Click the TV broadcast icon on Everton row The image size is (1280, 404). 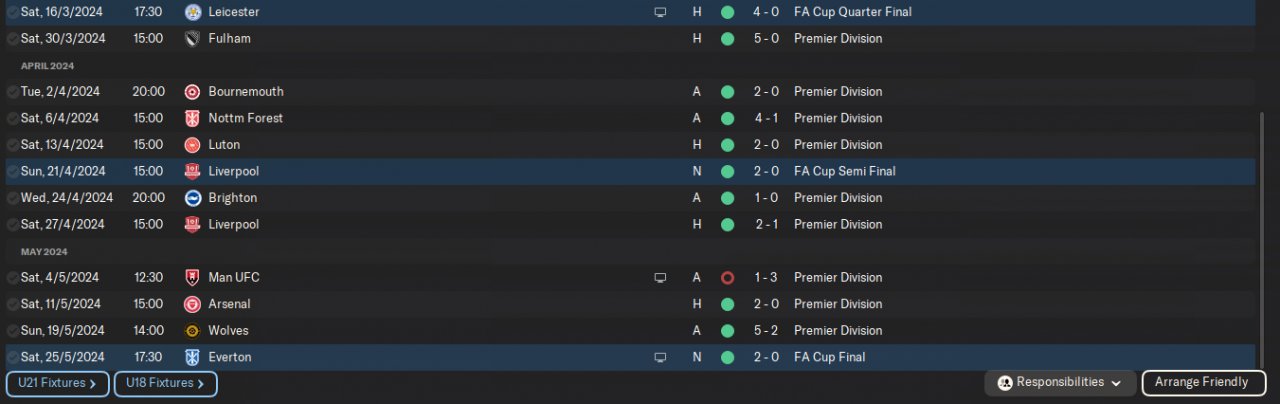659,357
